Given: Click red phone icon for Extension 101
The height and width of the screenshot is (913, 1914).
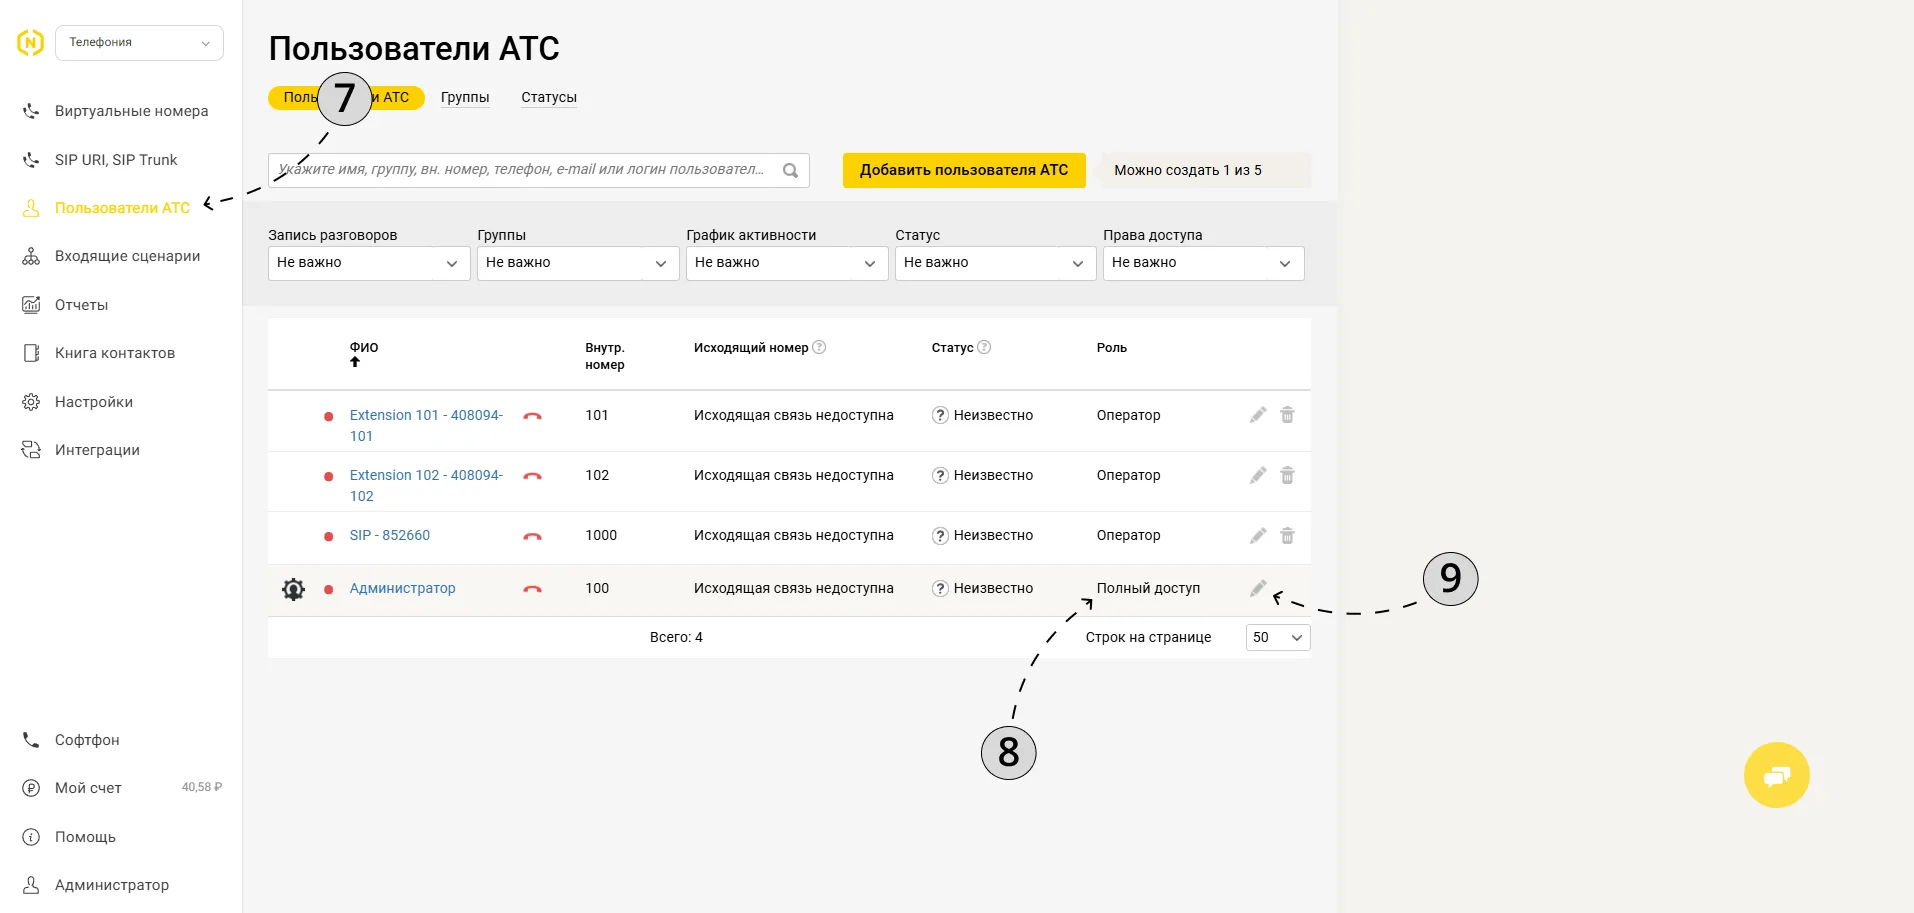Looking at the screenshot, I should tap(532, 416).
